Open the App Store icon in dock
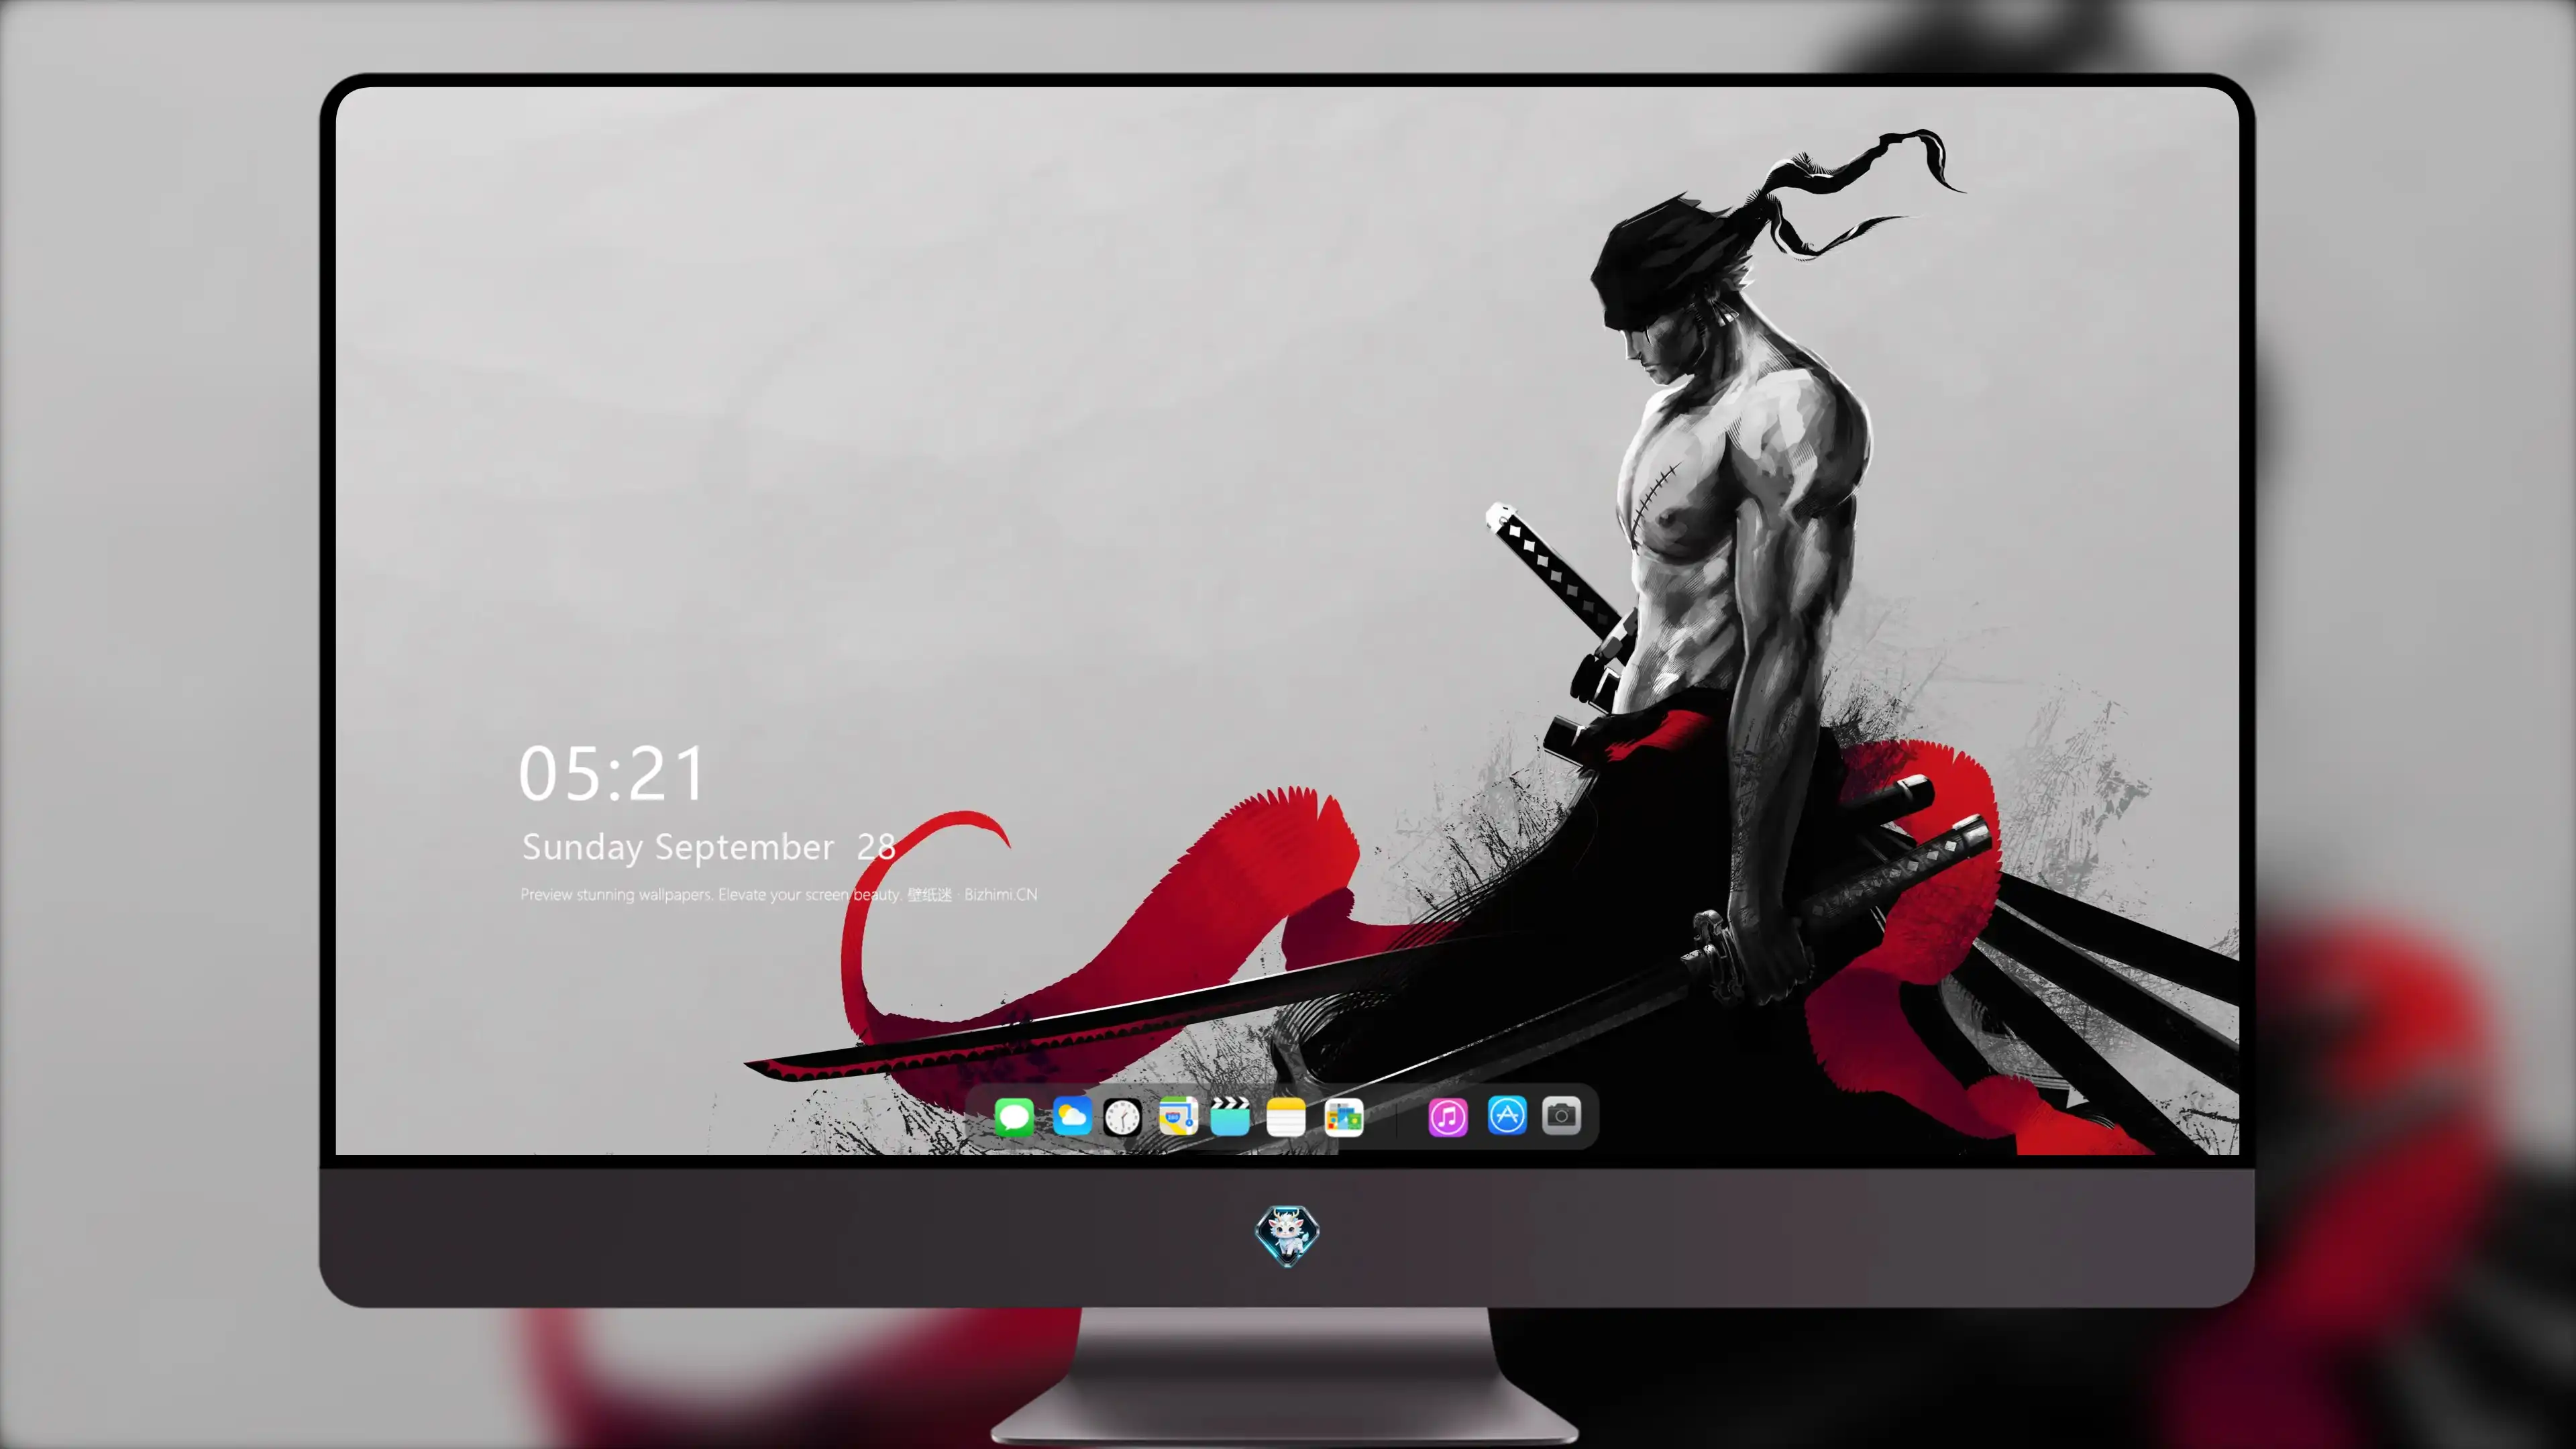Image resolution: width=2576 pixels, height=1449 pixels. click(x=1507, y=1115)
